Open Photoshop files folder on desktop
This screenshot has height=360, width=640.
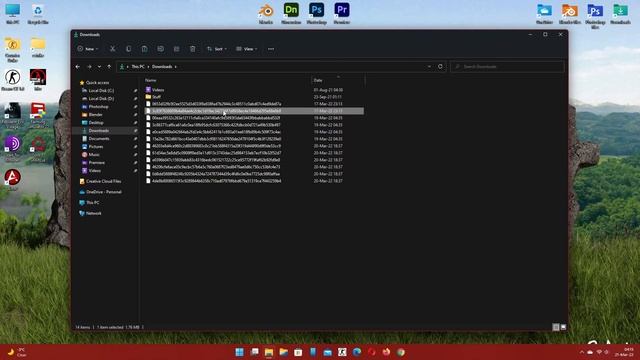tap(595, 16)
